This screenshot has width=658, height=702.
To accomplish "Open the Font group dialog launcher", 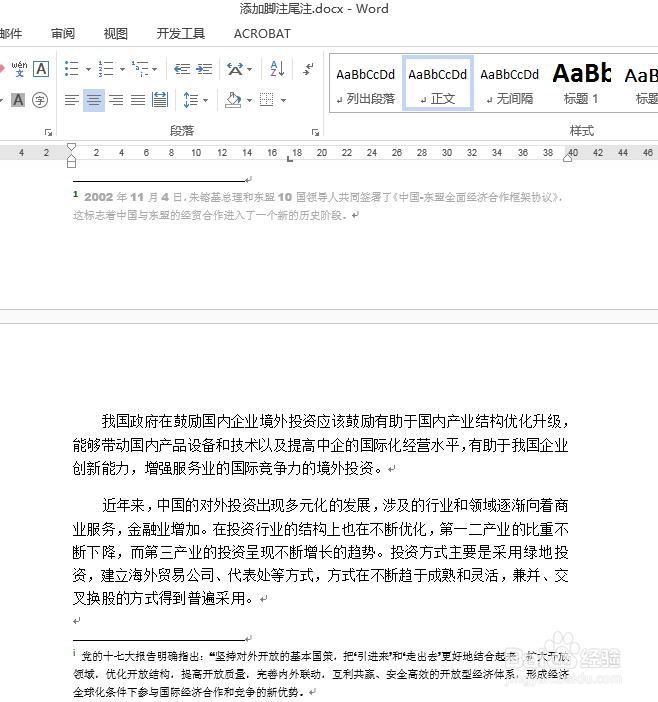I will click(x=48, y=133).
